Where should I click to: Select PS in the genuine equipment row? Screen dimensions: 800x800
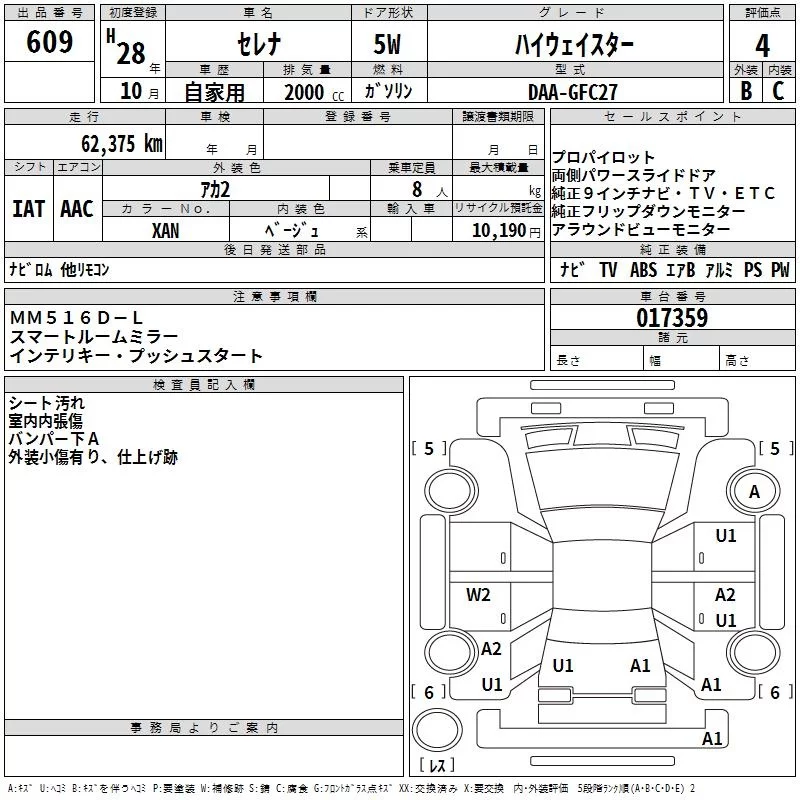click(x=753, y=269)
